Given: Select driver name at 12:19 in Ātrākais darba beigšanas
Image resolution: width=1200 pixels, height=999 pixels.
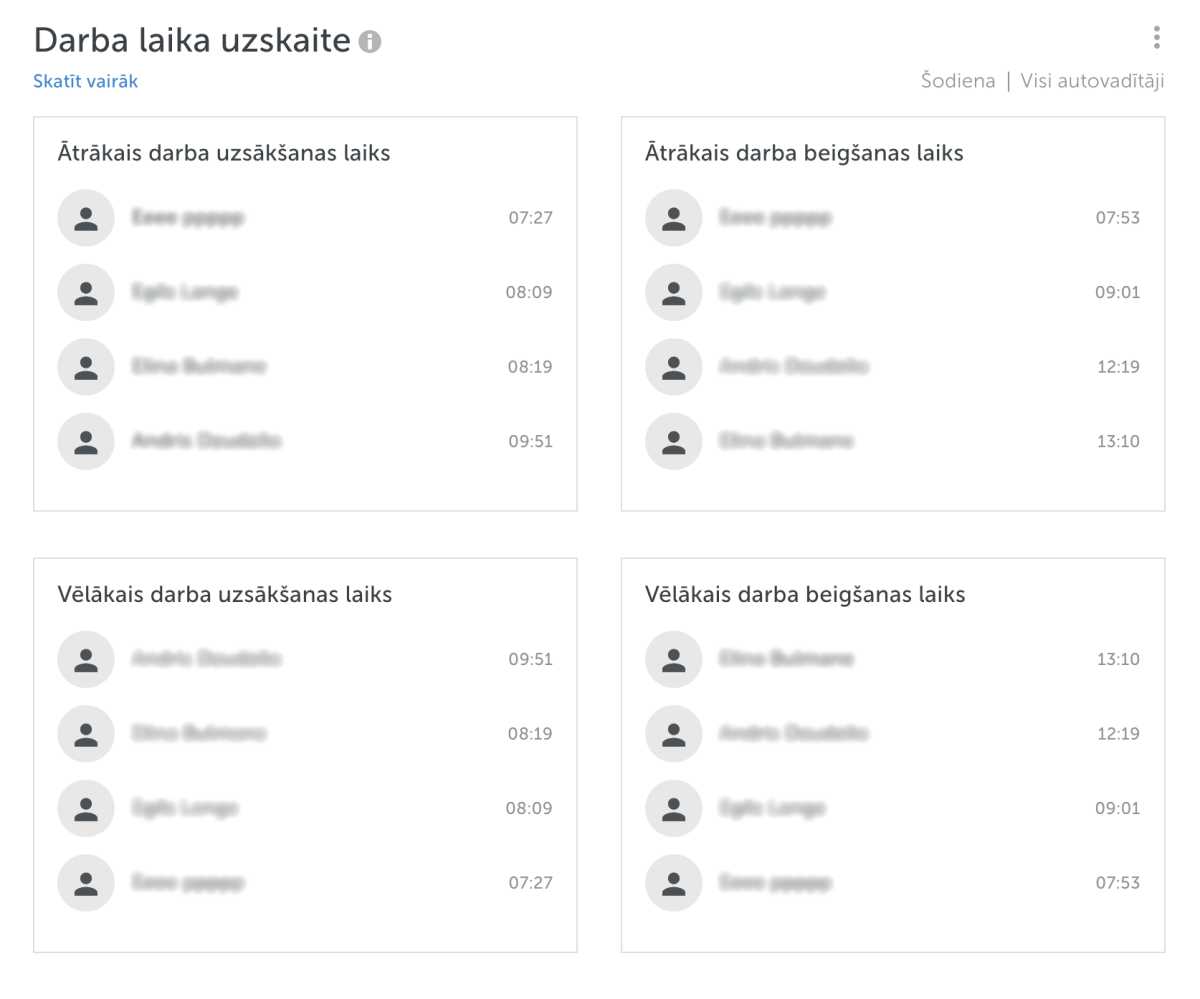Looking at the screenshot, I should 793,367.
